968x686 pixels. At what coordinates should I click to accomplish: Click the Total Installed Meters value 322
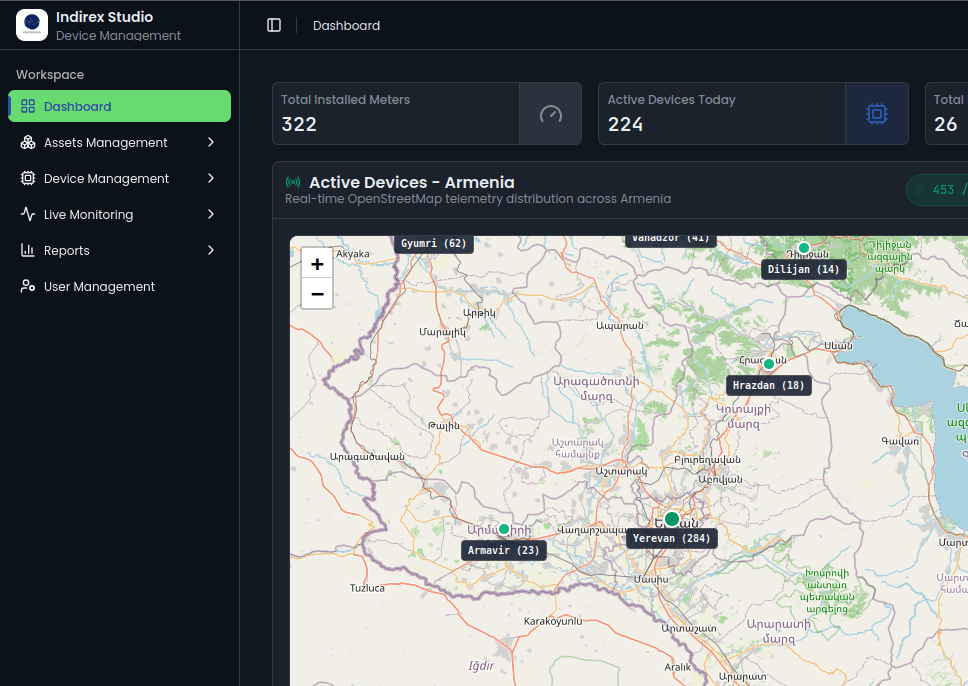coord(299,125)
